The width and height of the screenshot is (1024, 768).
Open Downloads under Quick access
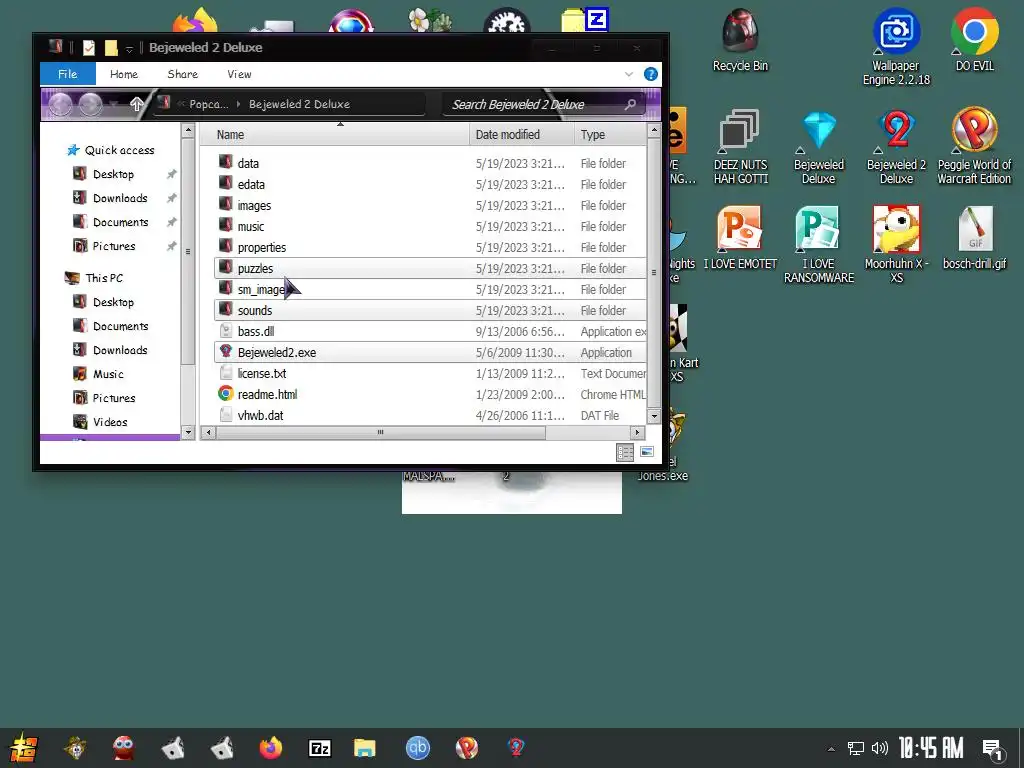tap(120, 198)
